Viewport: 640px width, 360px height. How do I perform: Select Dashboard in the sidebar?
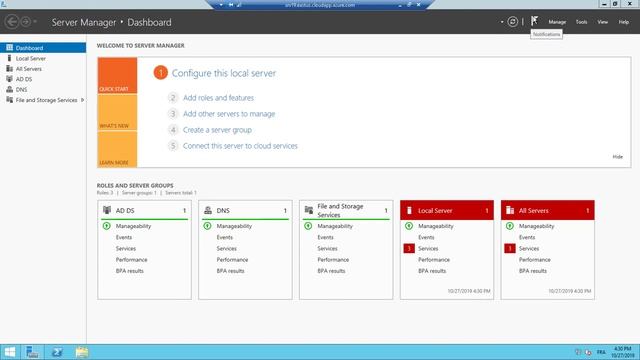pos(43,48)
